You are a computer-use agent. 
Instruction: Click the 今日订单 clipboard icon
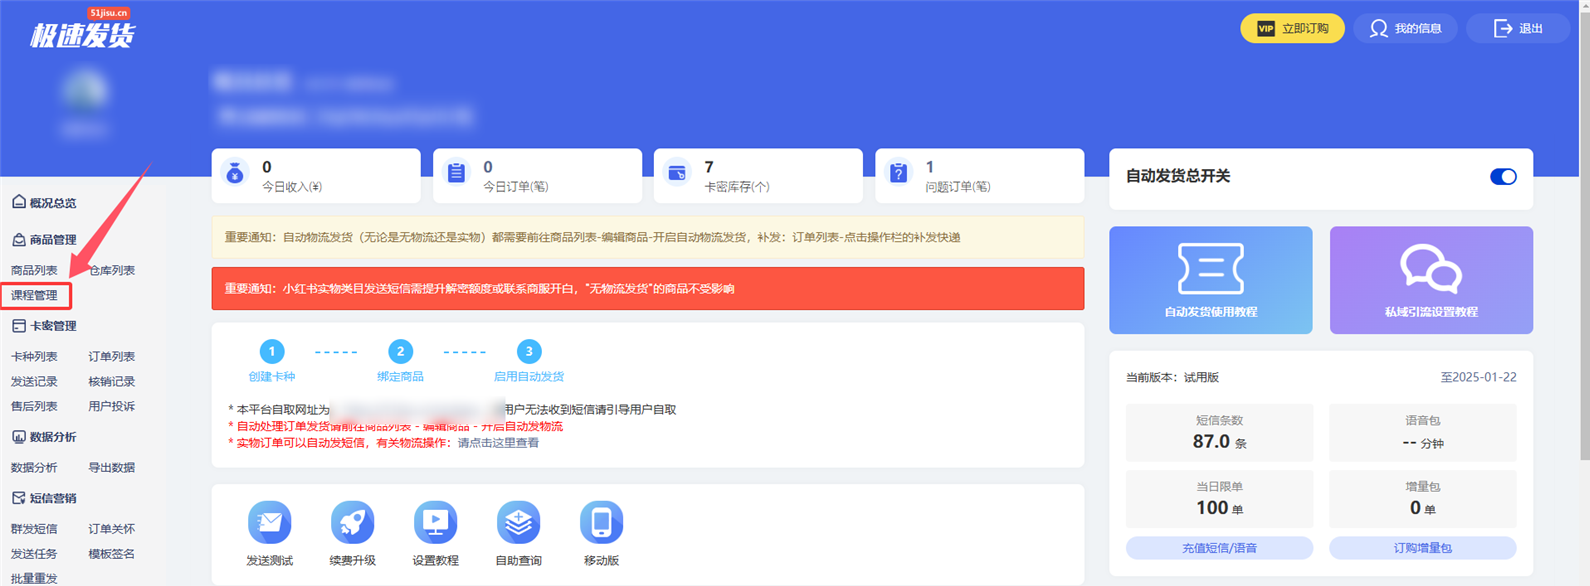coord(456,174)
